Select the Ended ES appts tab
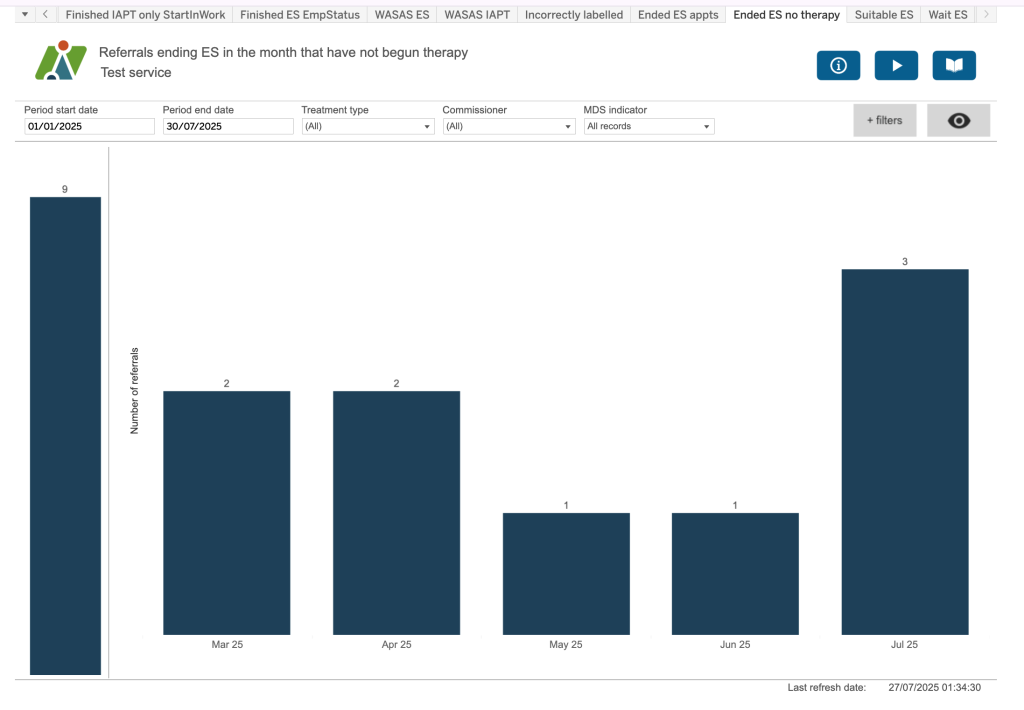Screen dimensions: 1024x710 pos(678,15)
